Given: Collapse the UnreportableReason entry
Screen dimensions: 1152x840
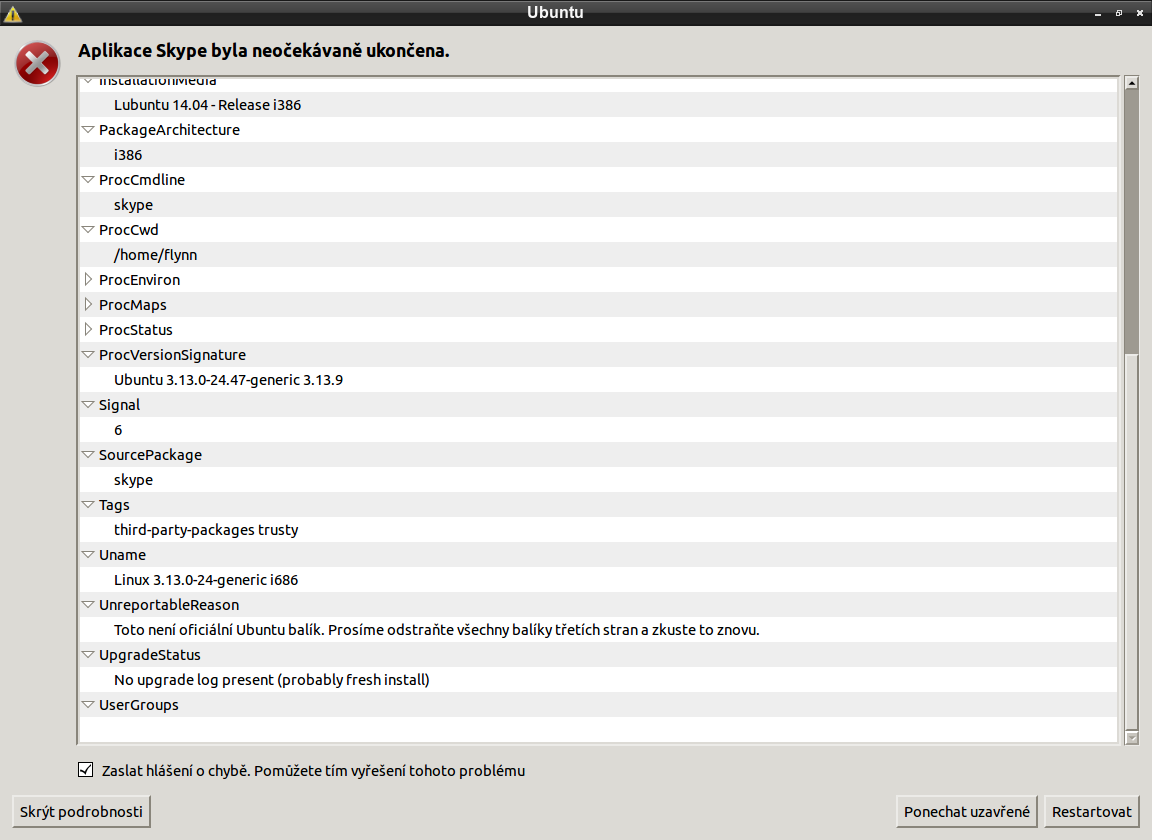Looking at the screenshot, I should 88,604.
